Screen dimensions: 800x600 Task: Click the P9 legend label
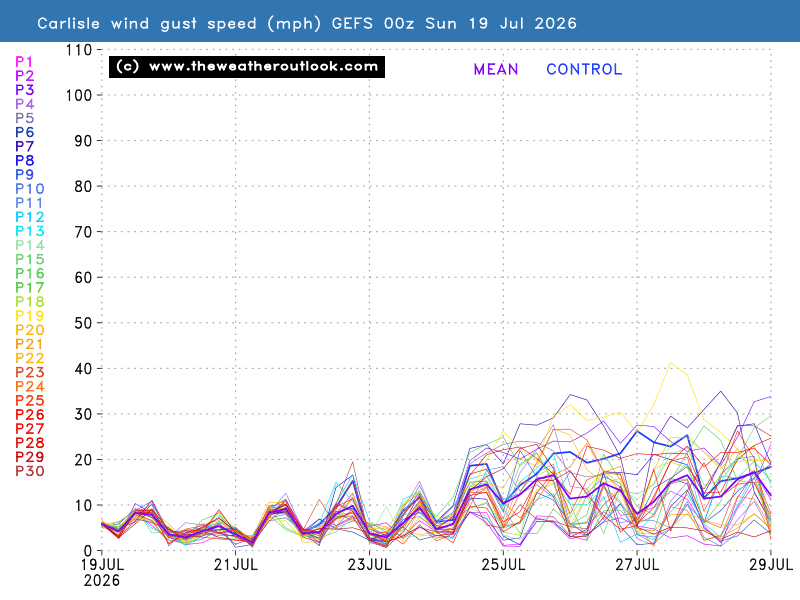click(24, 174)
